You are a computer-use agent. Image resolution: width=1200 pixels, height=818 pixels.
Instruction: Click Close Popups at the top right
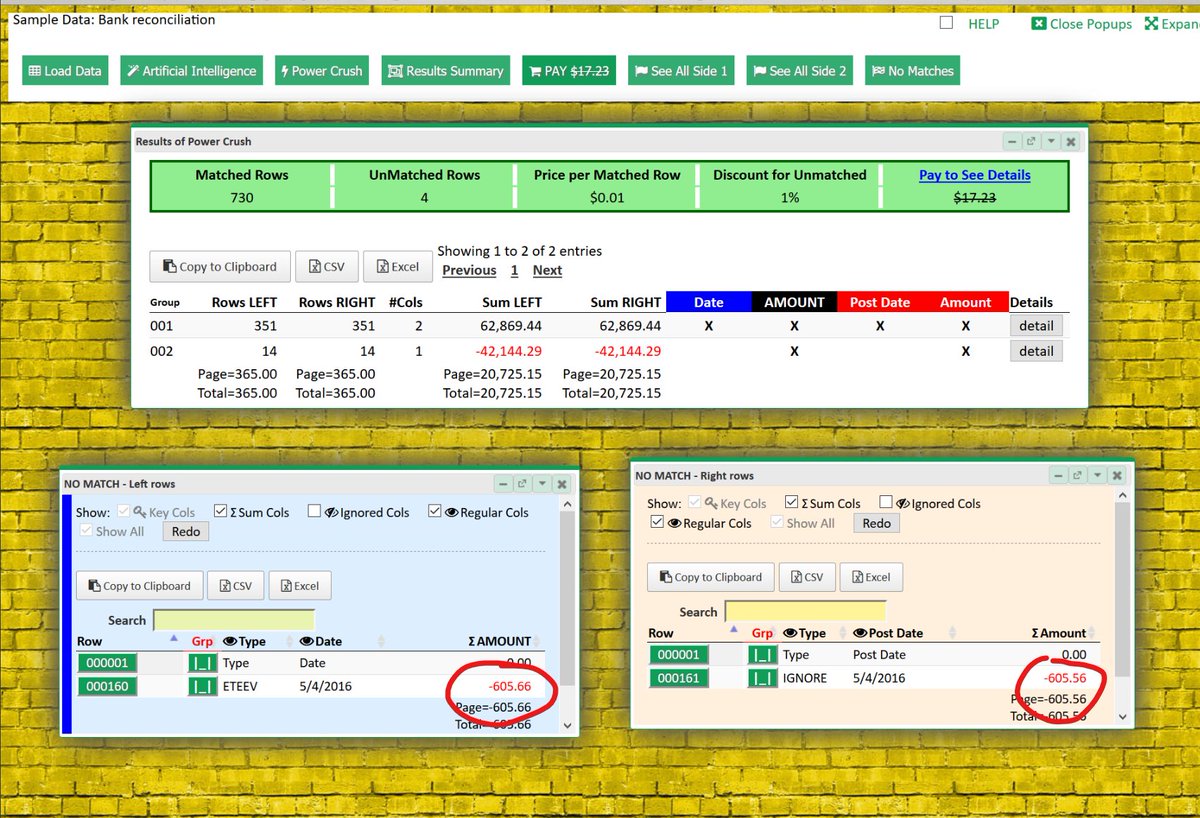coord(1082,24)
